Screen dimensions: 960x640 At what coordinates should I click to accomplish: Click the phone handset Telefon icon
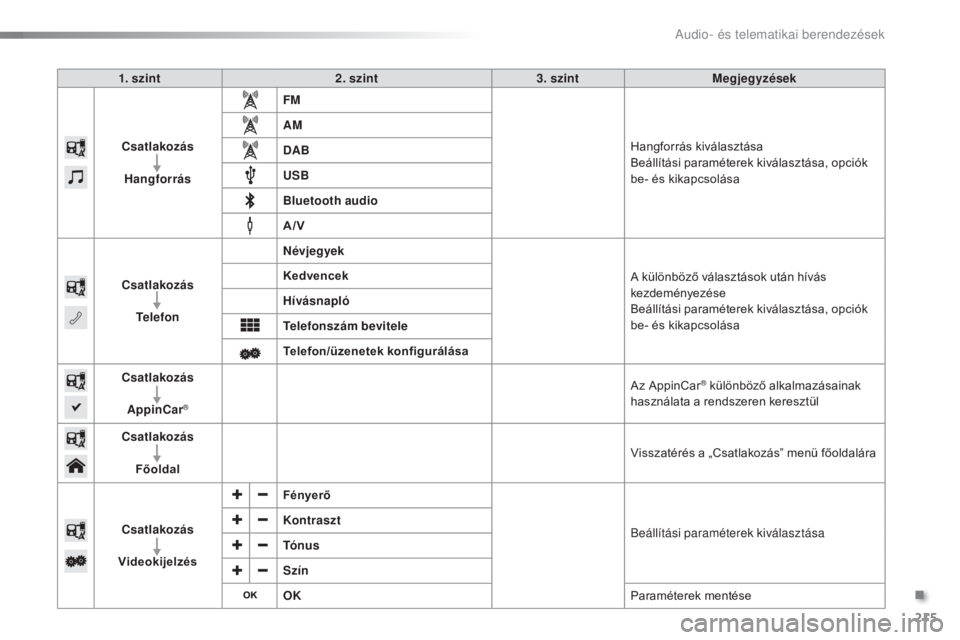[76, 317]
